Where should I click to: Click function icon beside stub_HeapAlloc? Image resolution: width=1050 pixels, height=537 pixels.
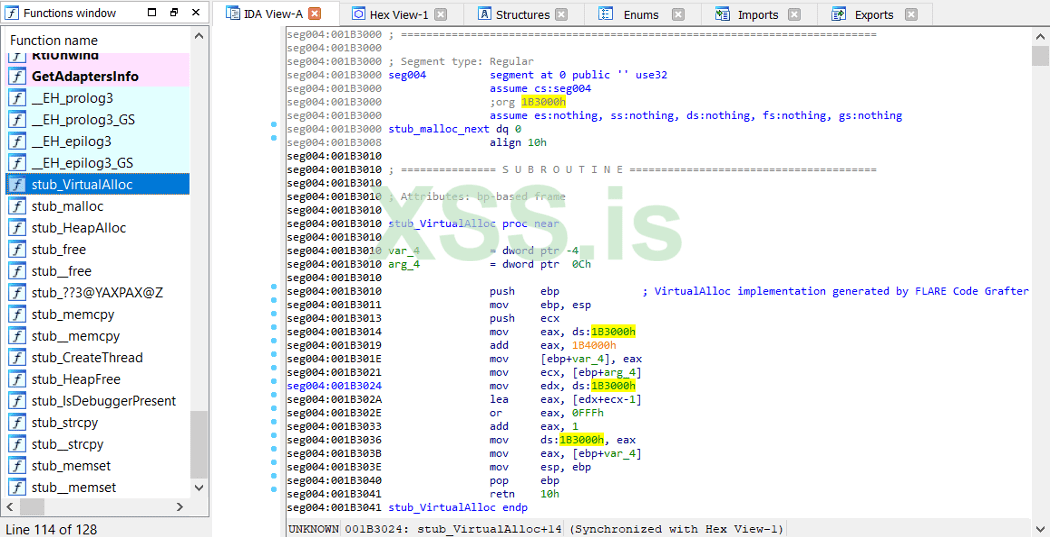point(17,228)
